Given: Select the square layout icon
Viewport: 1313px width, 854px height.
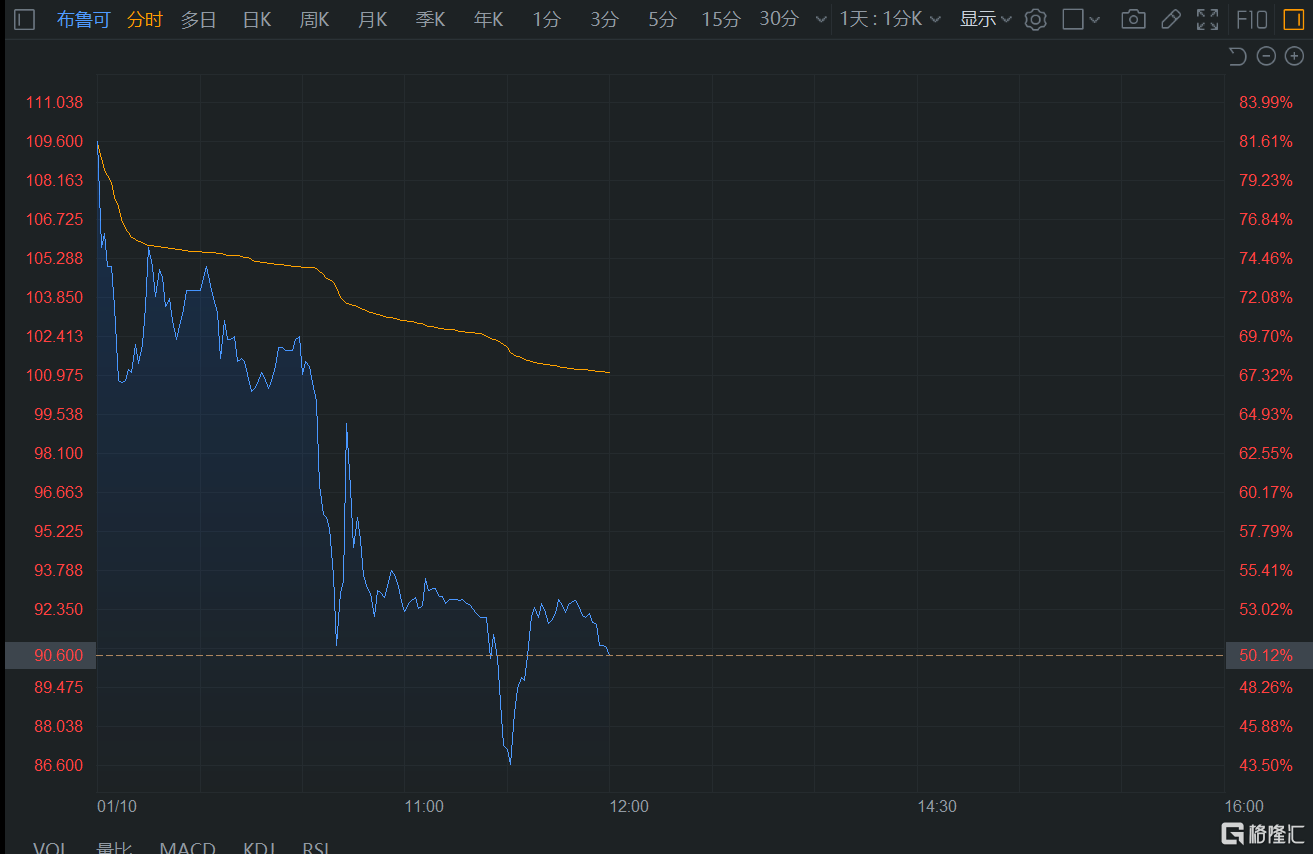Looking at the screenshot, I should coord(1073,19).
